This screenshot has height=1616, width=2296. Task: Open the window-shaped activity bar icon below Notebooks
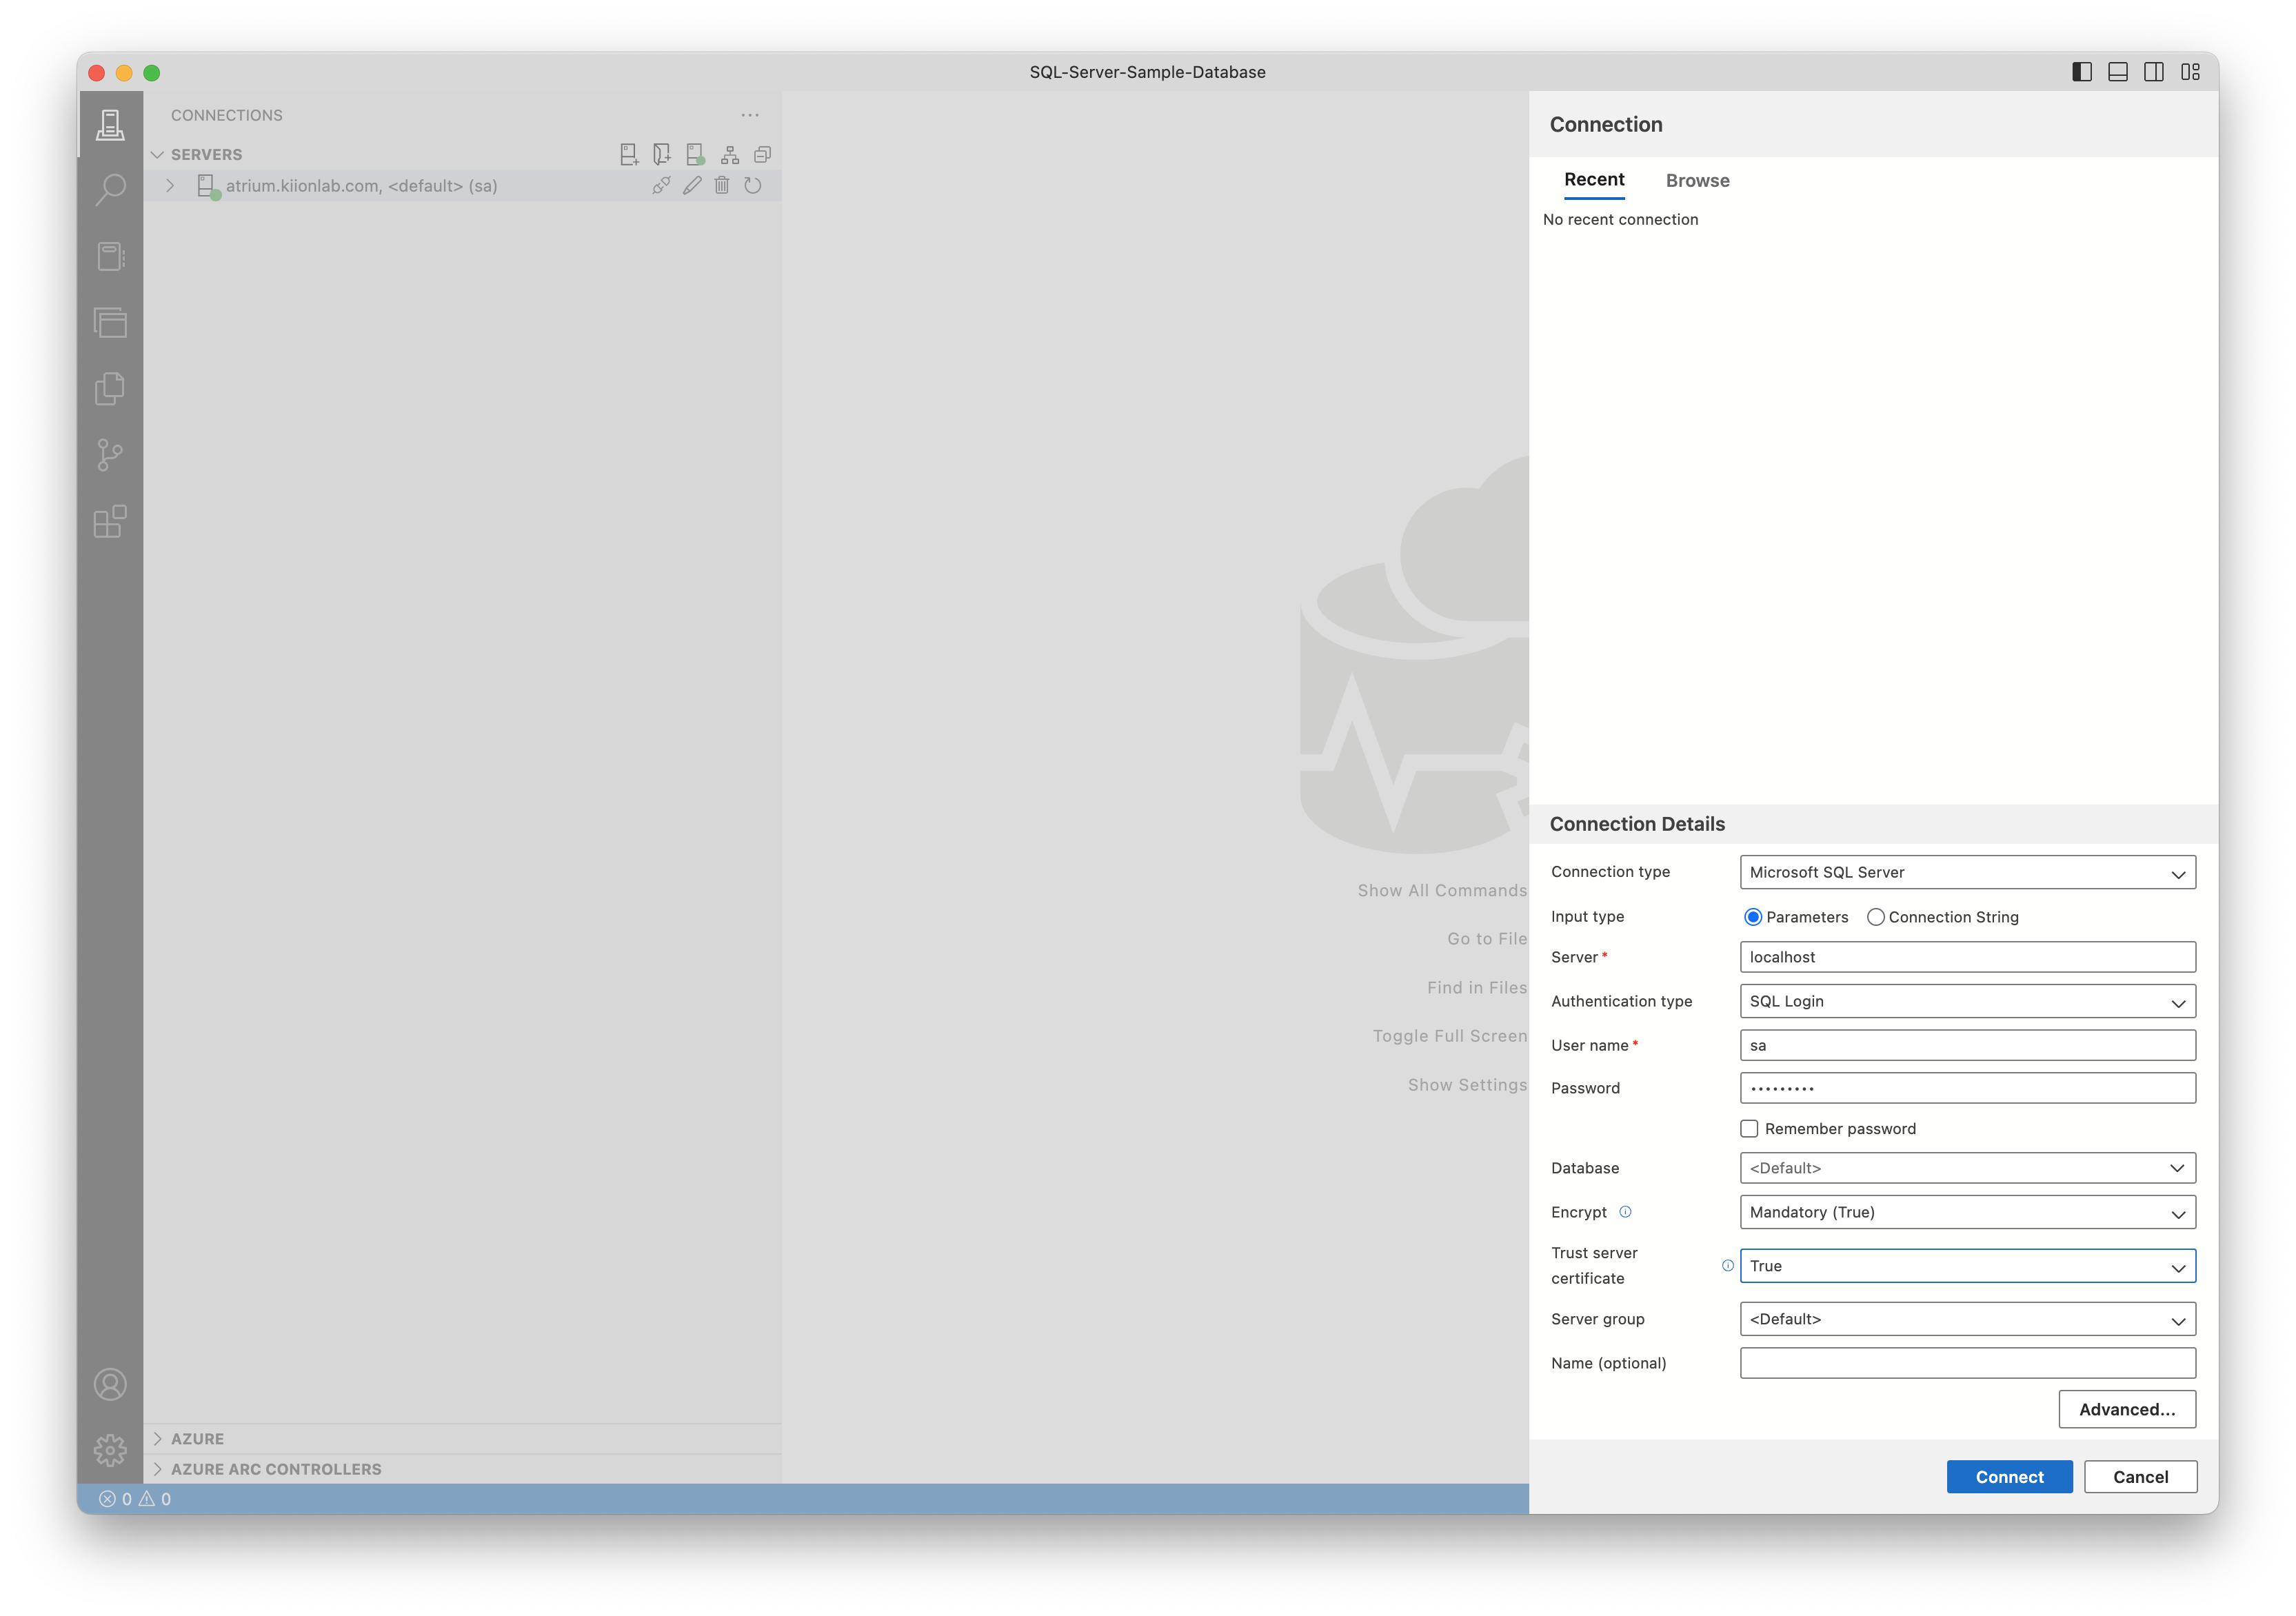[110, 322]
